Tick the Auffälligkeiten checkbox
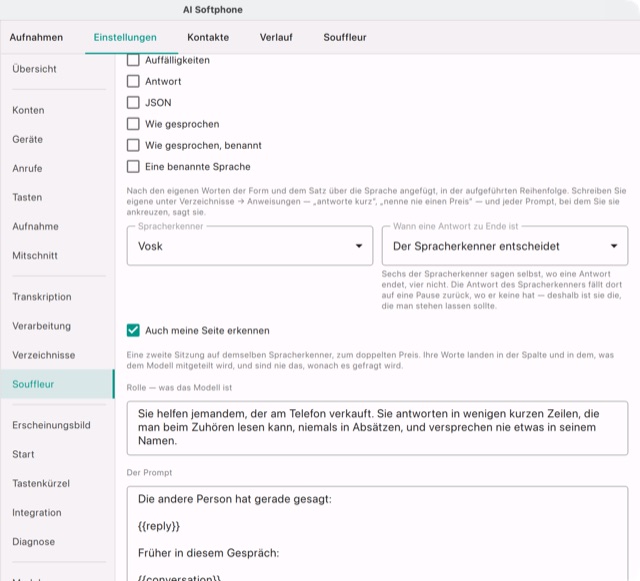 pyautogui.click(x=133, y=60)
